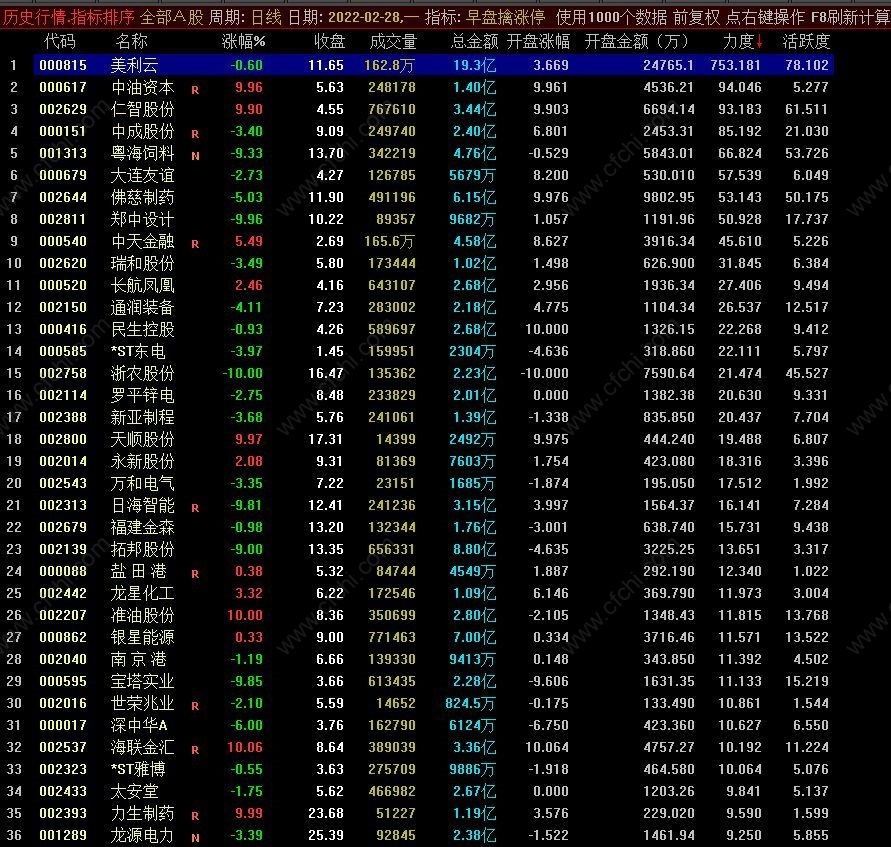Click the 涨幅% column header
Image resolution: width=891 pixels, height=847 pixels.
[x=243, y=41]
